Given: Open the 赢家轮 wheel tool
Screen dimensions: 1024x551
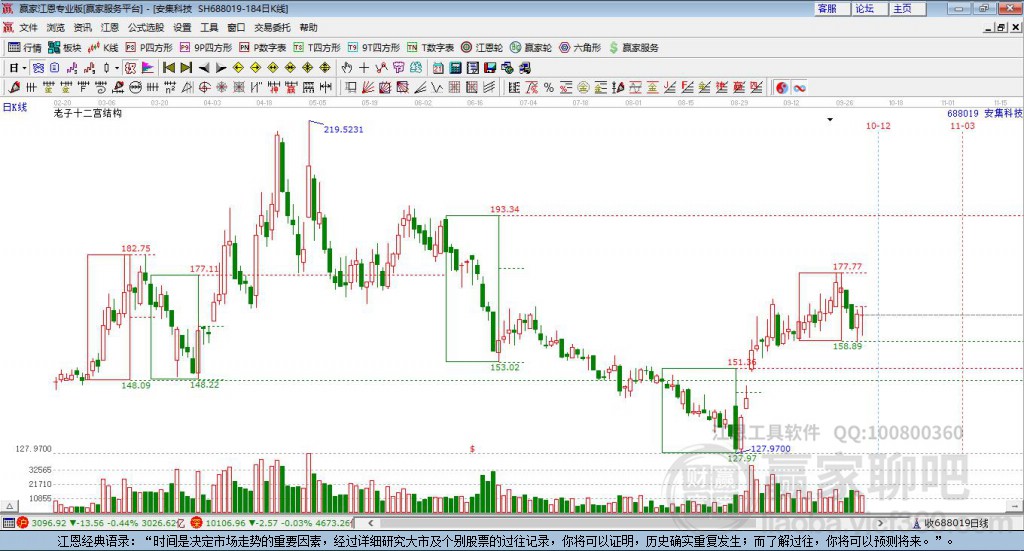Looking at the screenshot, I should click(530, 48).
